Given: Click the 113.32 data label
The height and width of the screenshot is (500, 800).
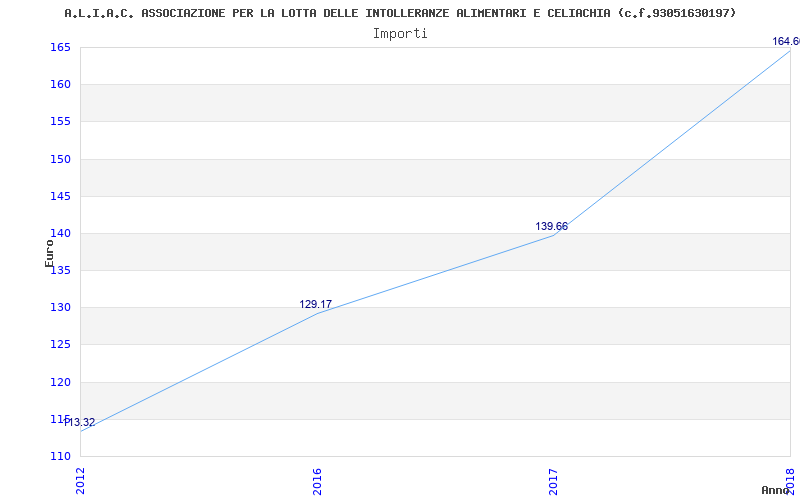Looking at the screenshot, I should click(x=80, y=422).
